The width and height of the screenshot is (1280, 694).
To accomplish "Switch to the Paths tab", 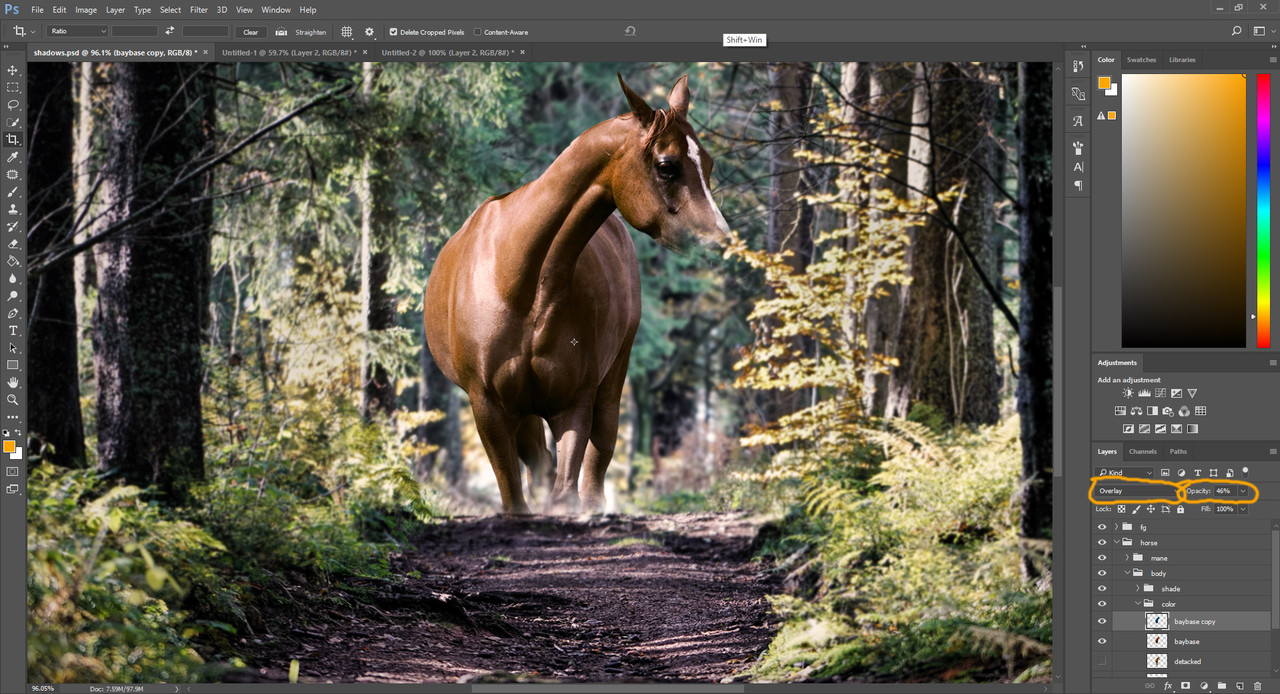I will [x=1178, y=452].
